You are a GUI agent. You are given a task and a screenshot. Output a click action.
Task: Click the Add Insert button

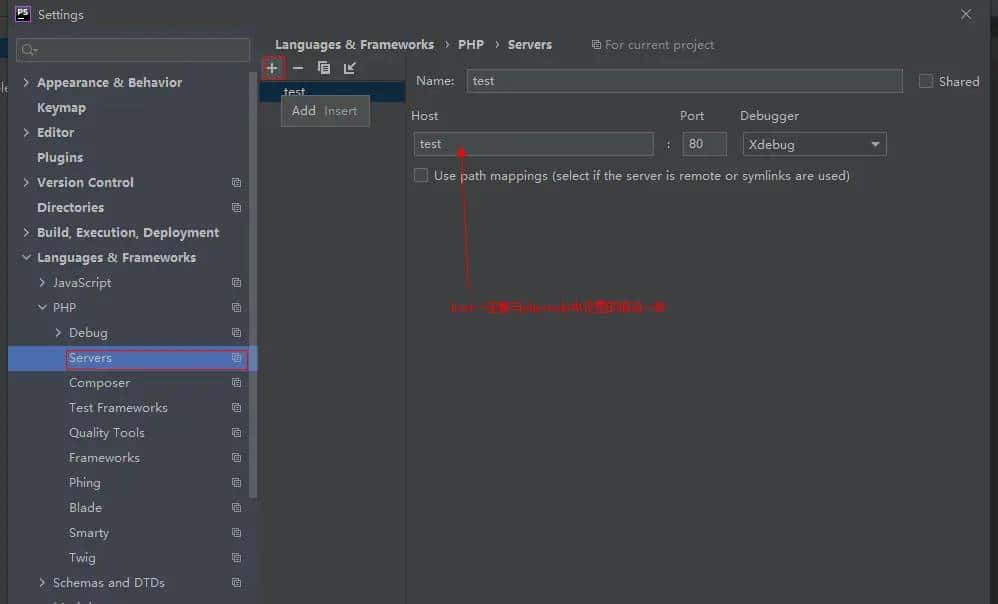point(324,111)
